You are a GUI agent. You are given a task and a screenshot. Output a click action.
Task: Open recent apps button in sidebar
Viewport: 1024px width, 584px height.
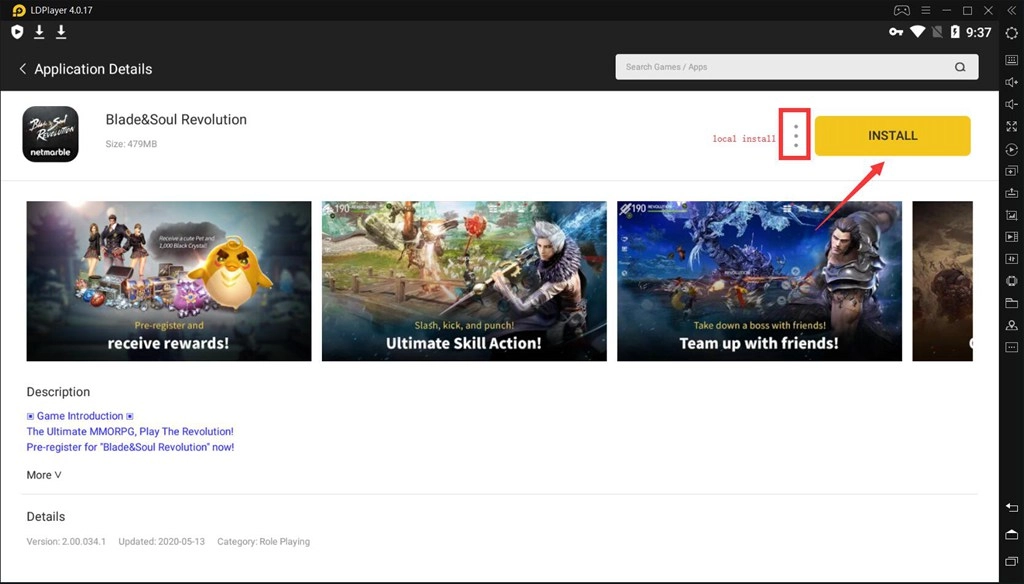click(x=1011, y=558)
